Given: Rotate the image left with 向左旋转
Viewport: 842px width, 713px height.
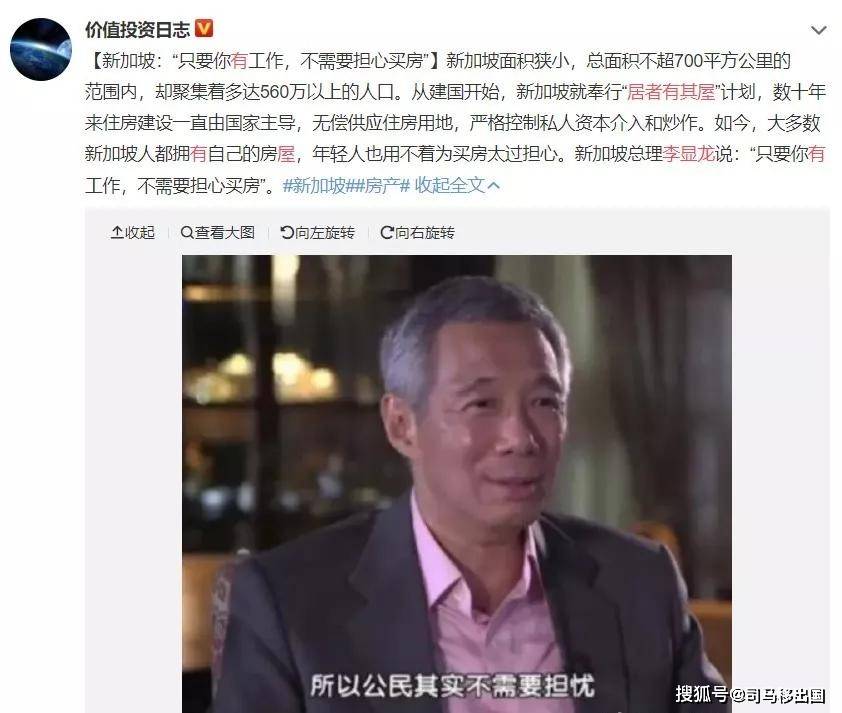Looking at the screenshot, I should (x=317, y=232).
